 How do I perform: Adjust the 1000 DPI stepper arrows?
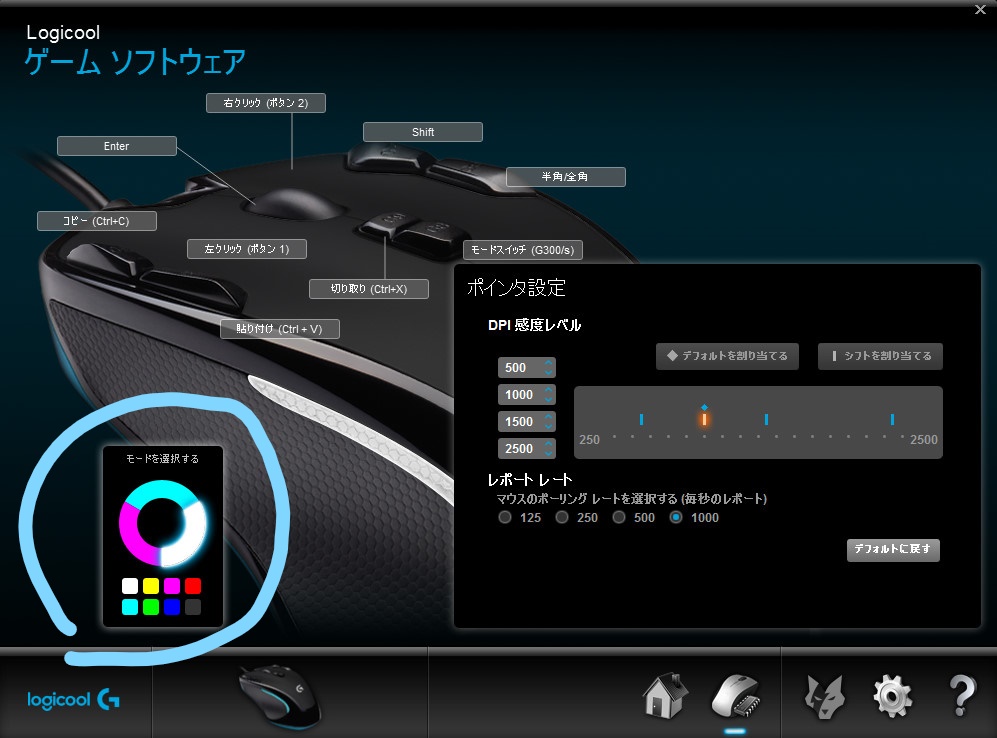(x=548, y=395)
